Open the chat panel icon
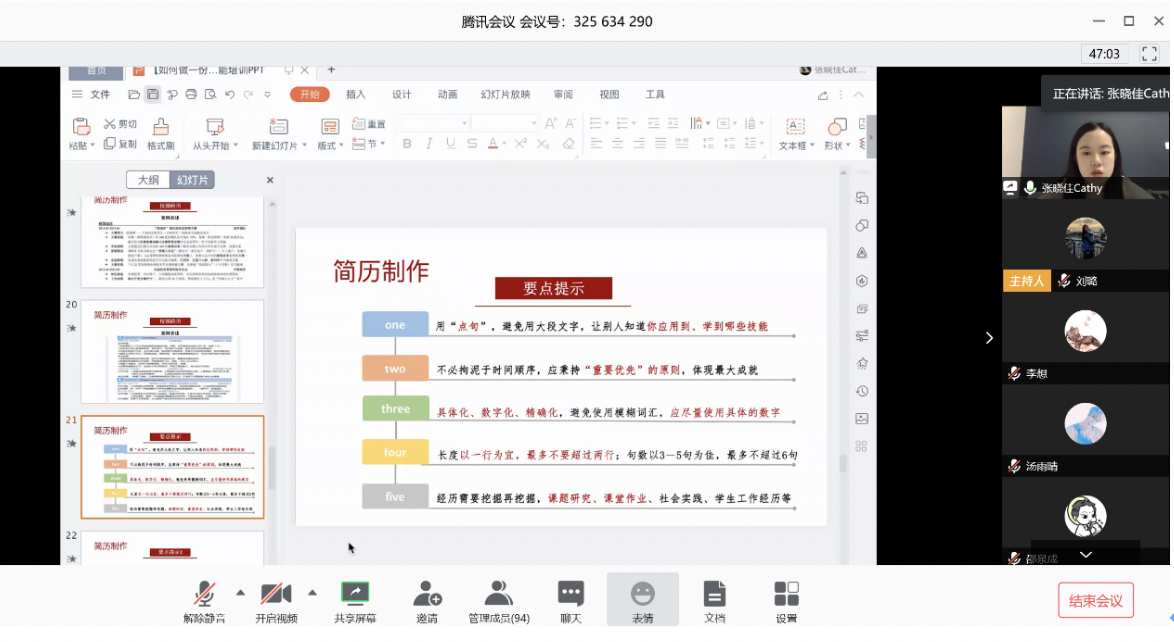Image resolution: width=1174 pixels, height=642 pixels. coord(571,594)
